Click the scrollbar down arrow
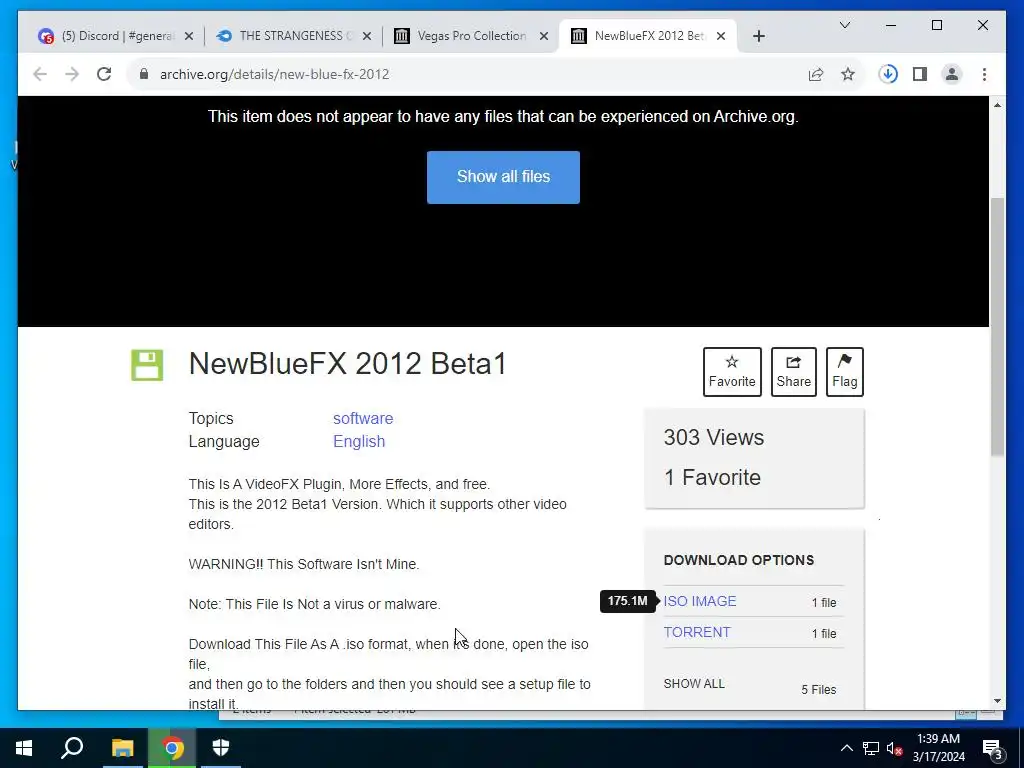This screenshot has height=768, width=1024. pyautogui.click(x=997, y=701)
